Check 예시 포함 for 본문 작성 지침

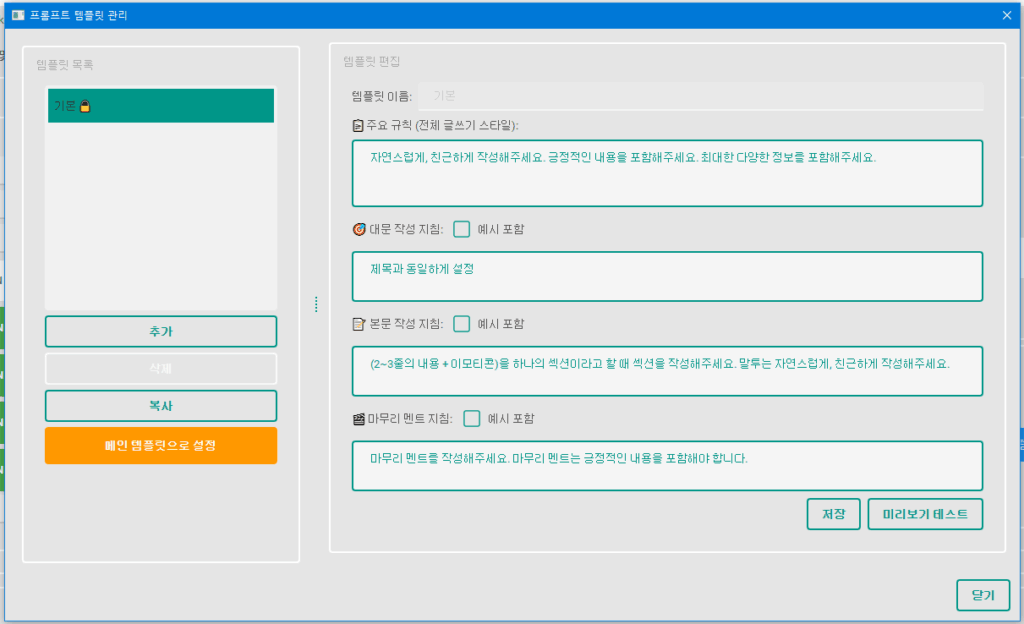461,323
